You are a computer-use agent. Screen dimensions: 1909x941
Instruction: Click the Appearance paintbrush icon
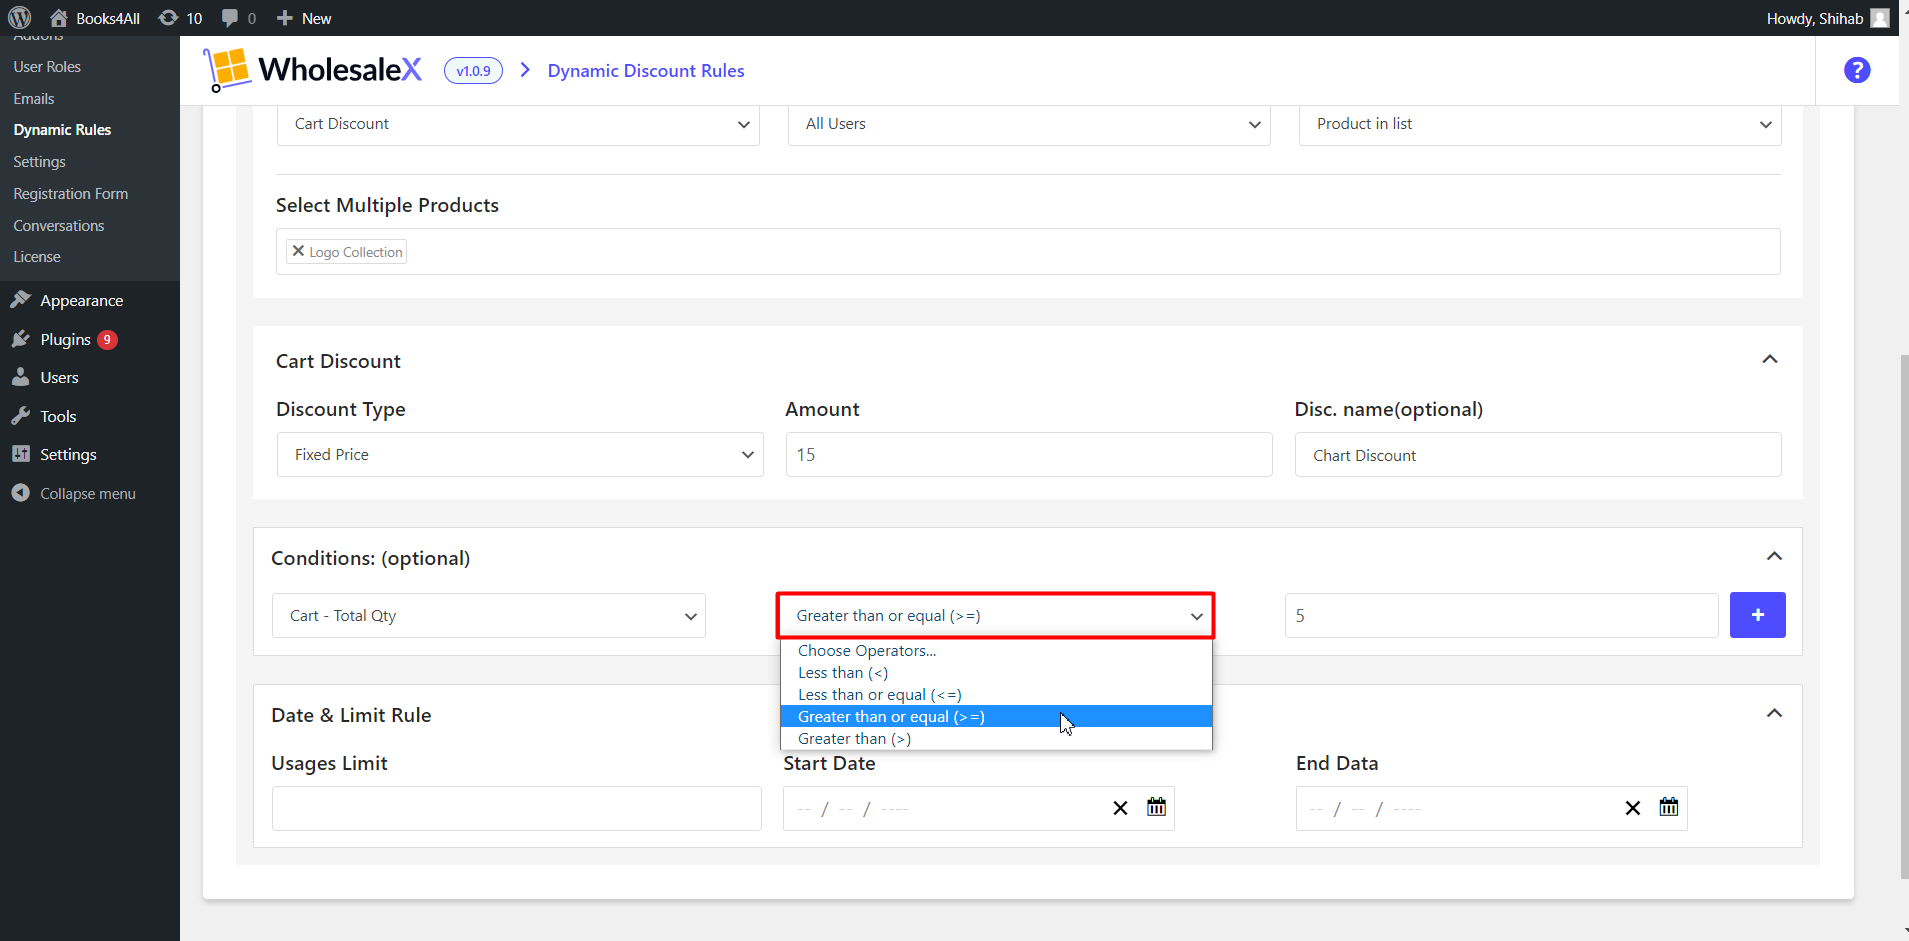[x=20, y=300]
